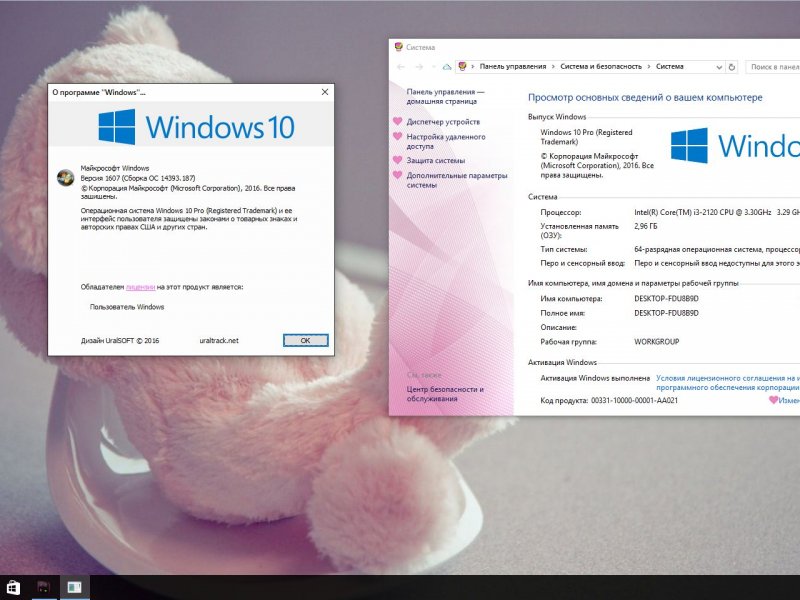The image size is (800, 600).
Task: Open the Store from the taskbar
Action: pyautogui.click(x=12, y=587)
